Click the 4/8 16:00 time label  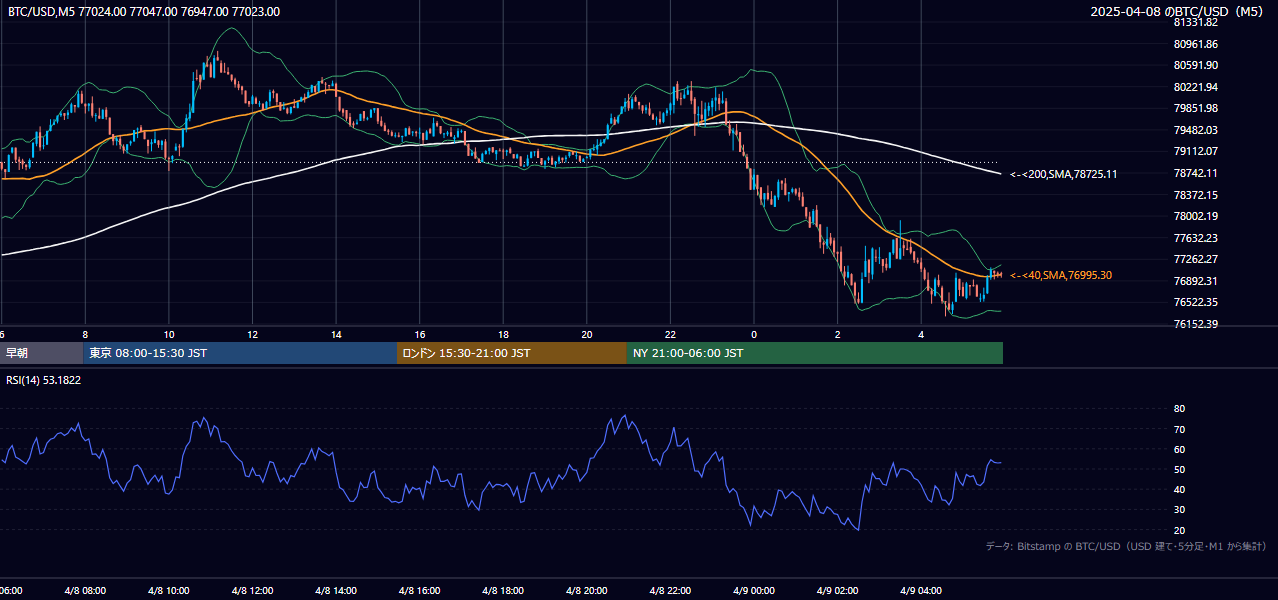[420, 591]
